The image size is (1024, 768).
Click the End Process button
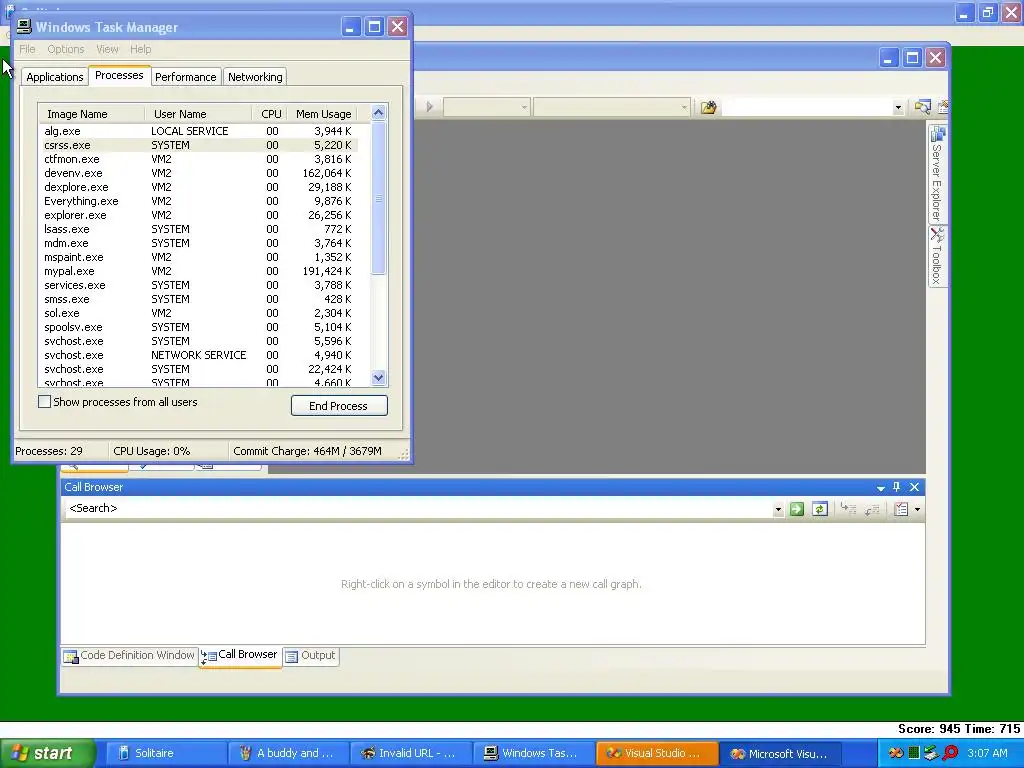pyautogui.click(x=339, y=406)
